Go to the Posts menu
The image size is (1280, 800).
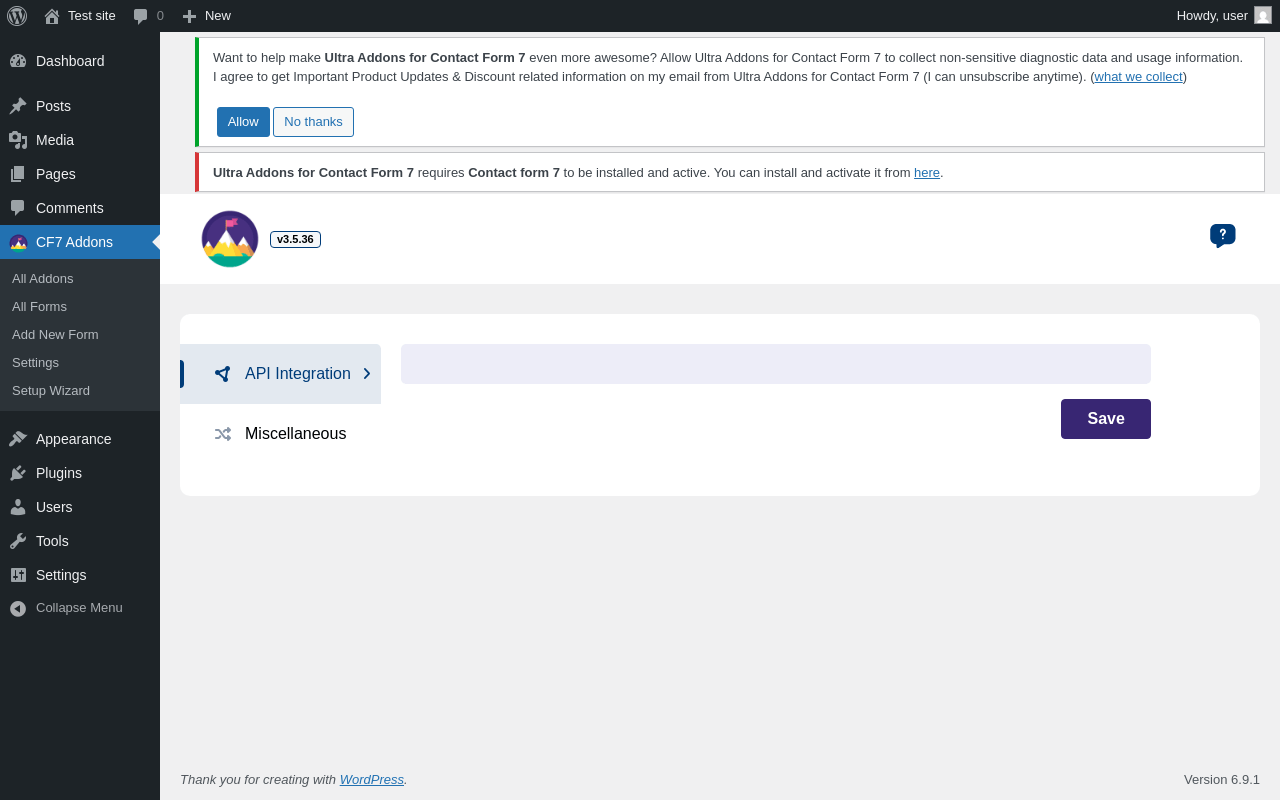[53, 106]
